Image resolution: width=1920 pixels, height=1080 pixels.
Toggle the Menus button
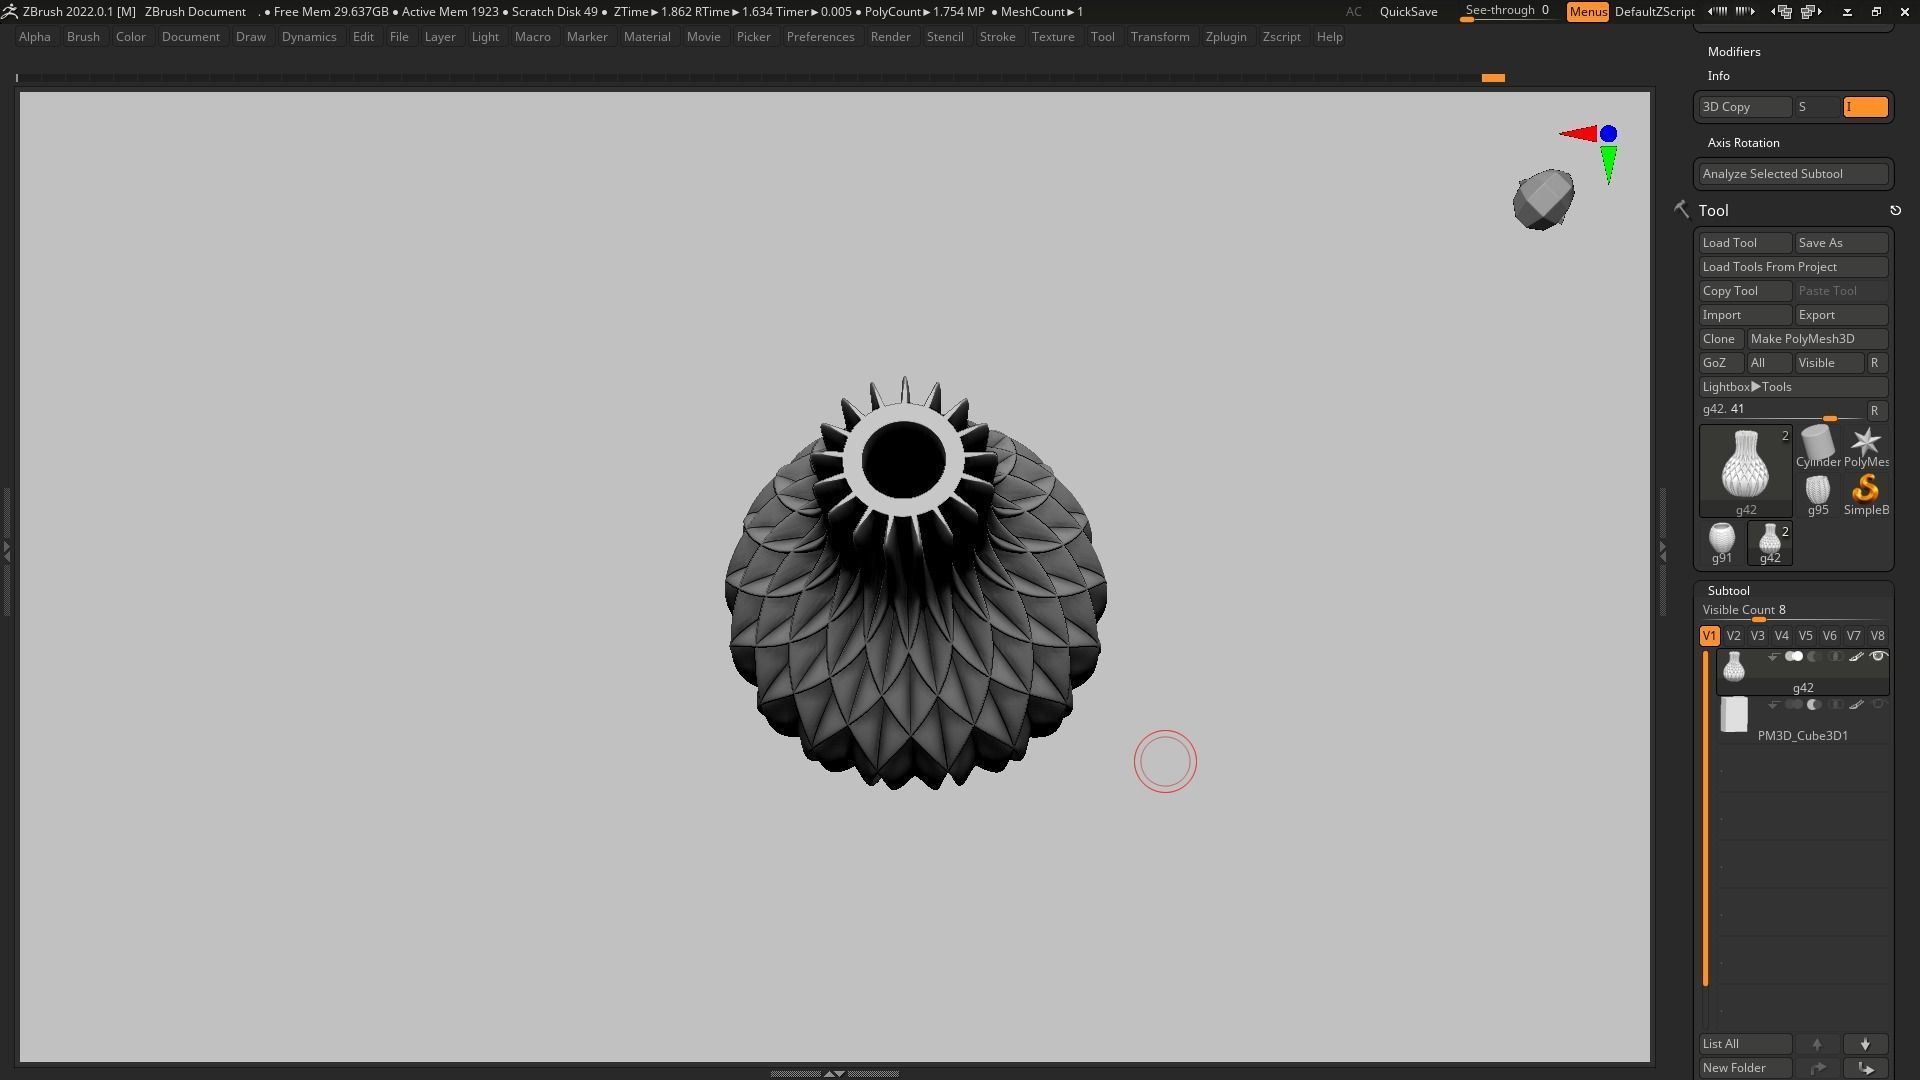point(1587,12)
